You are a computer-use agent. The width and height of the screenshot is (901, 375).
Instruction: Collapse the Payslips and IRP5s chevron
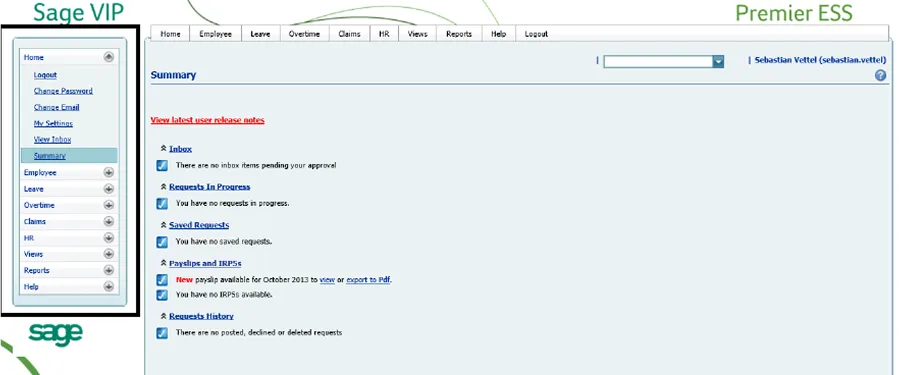point(163,263)
